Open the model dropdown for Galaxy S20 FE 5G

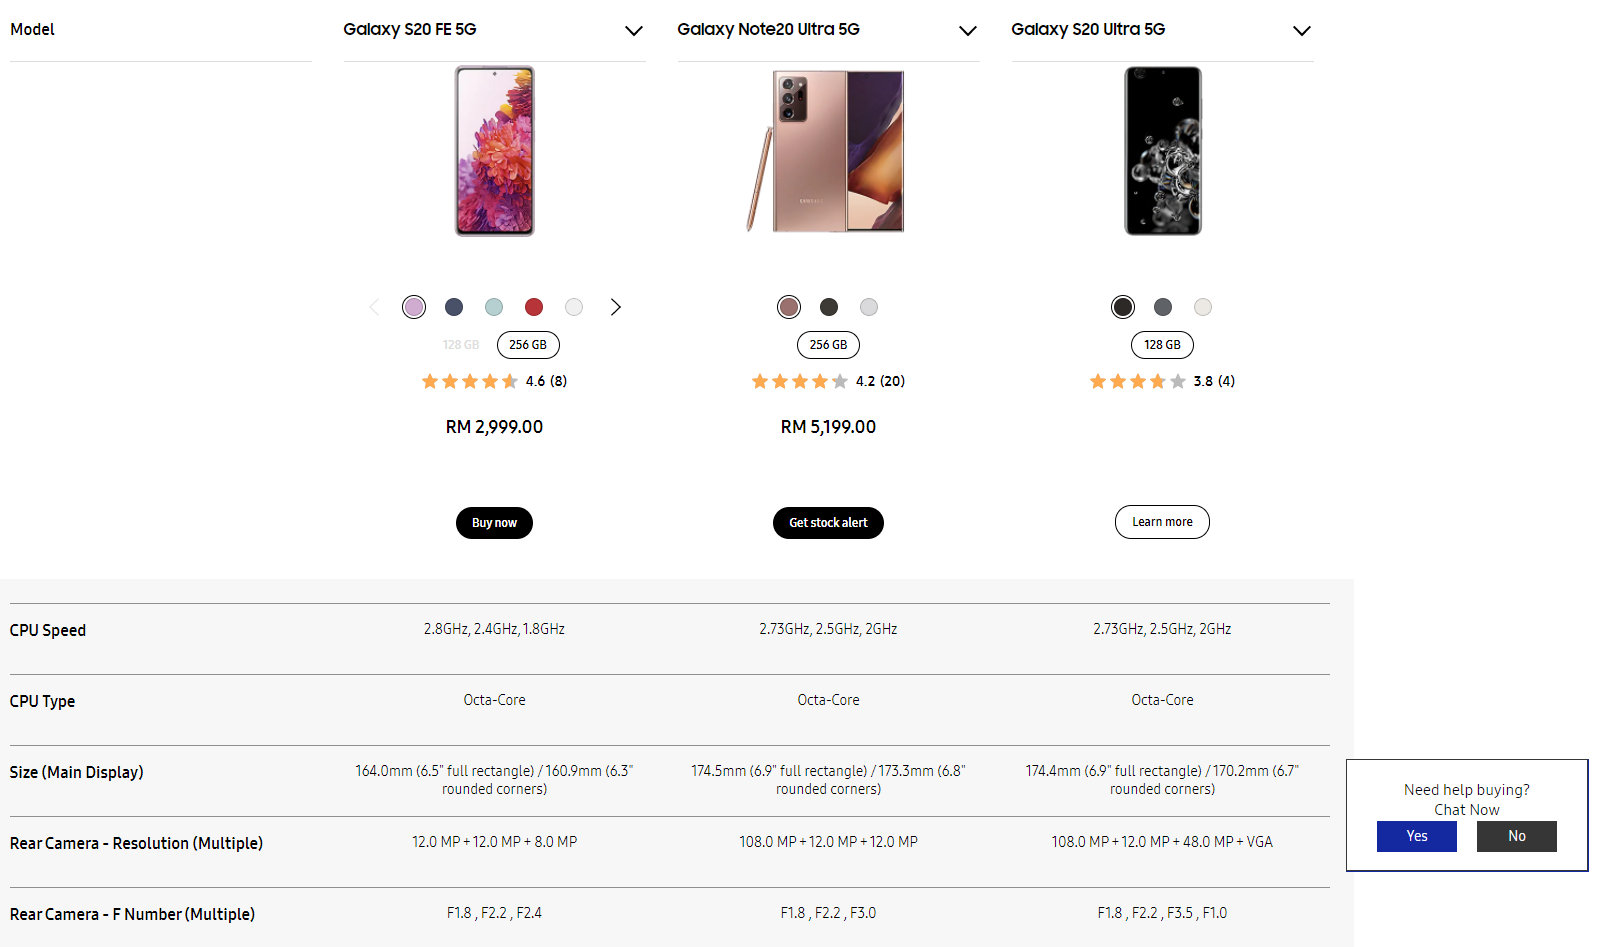click(634, 30)
